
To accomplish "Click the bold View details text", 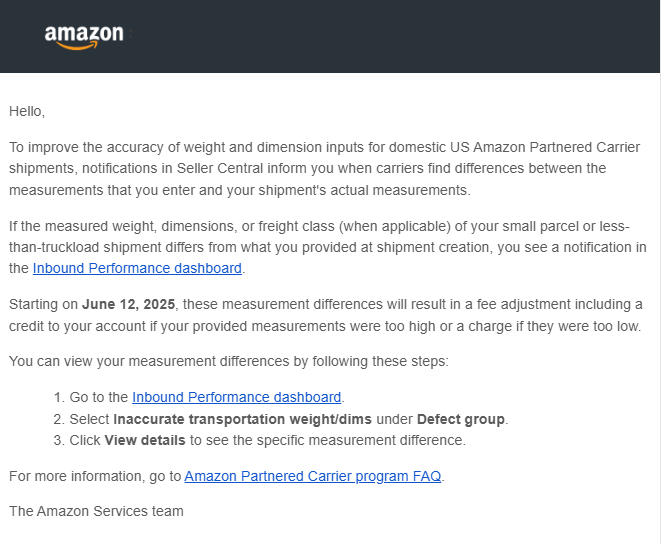I will 145,440.
